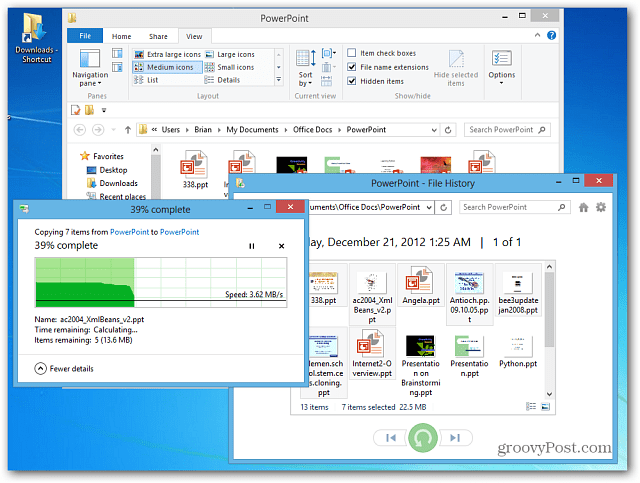This screenshot has width=640, height=483.
Task: Uncheck File name extensions
Action: [388, 67]
